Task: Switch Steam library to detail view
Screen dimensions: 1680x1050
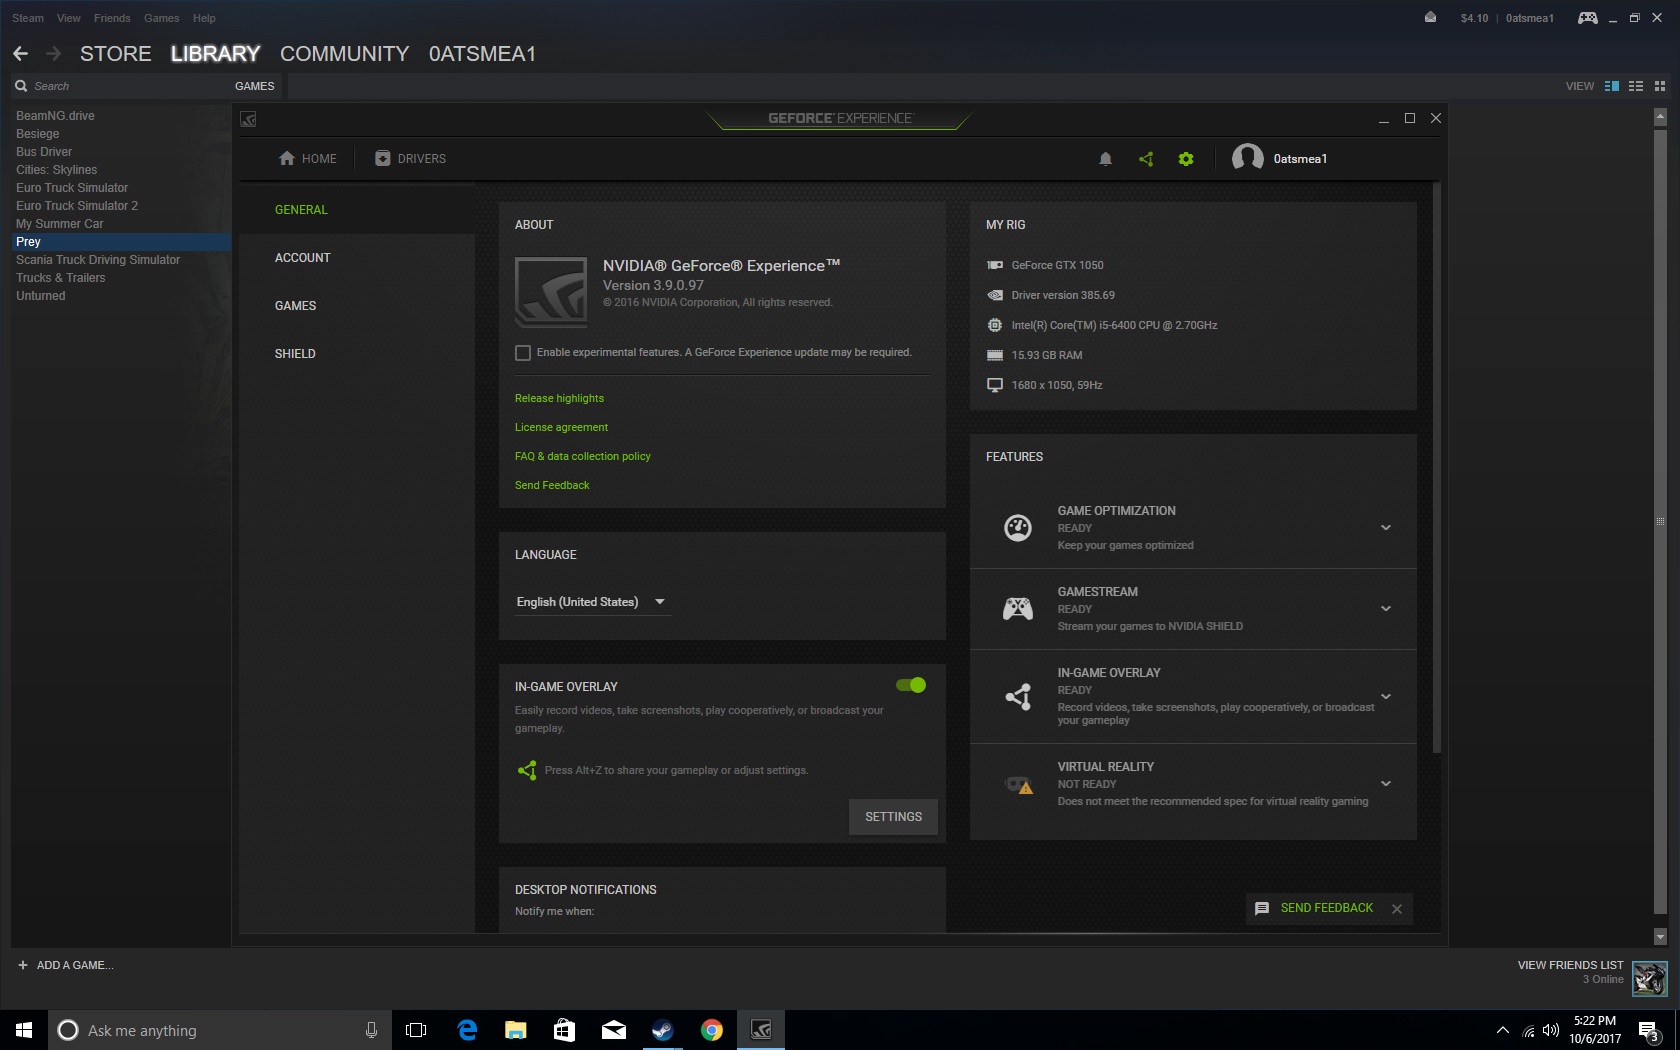Action: click(1612, 86)
